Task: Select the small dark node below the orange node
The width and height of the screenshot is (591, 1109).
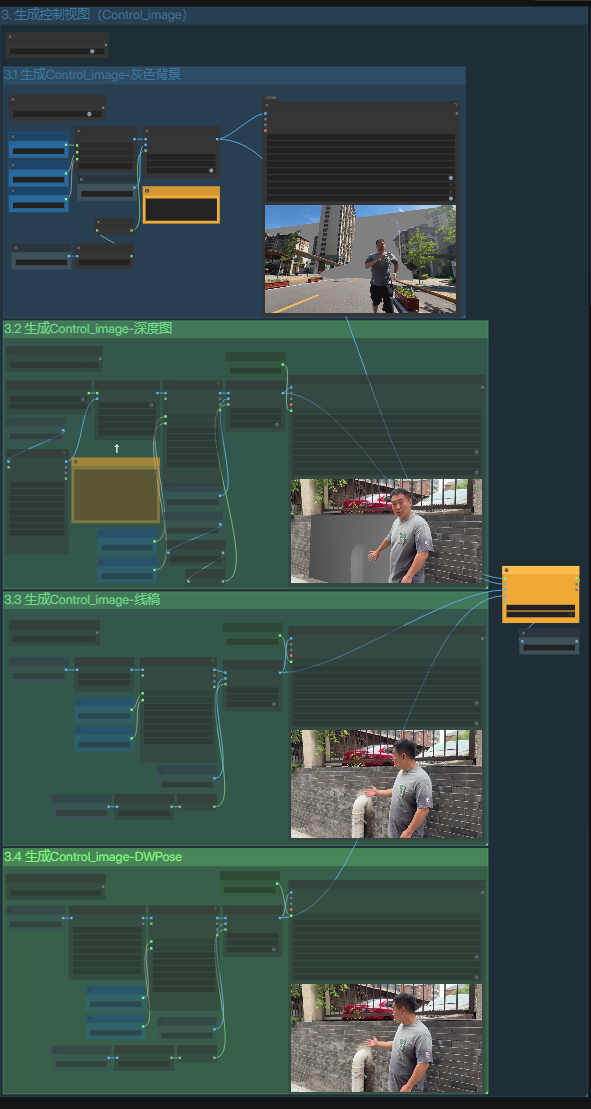Action: click(549, 642)
